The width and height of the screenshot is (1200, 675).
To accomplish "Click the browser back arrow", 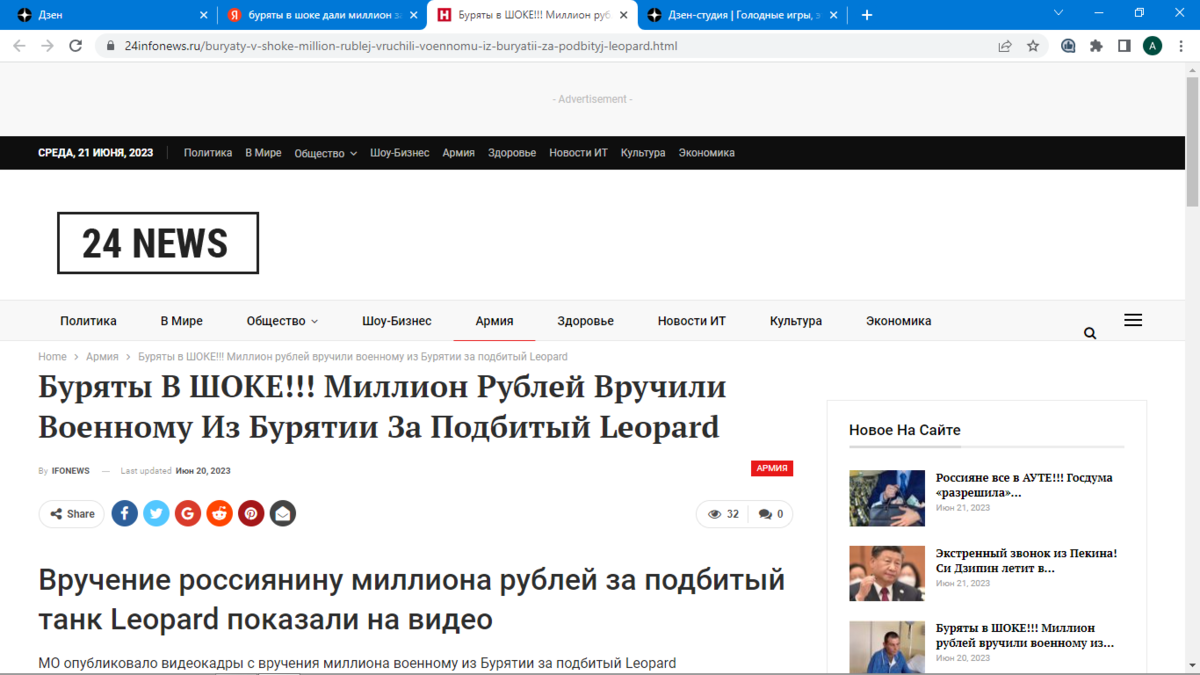I will [x=19, y=46].
